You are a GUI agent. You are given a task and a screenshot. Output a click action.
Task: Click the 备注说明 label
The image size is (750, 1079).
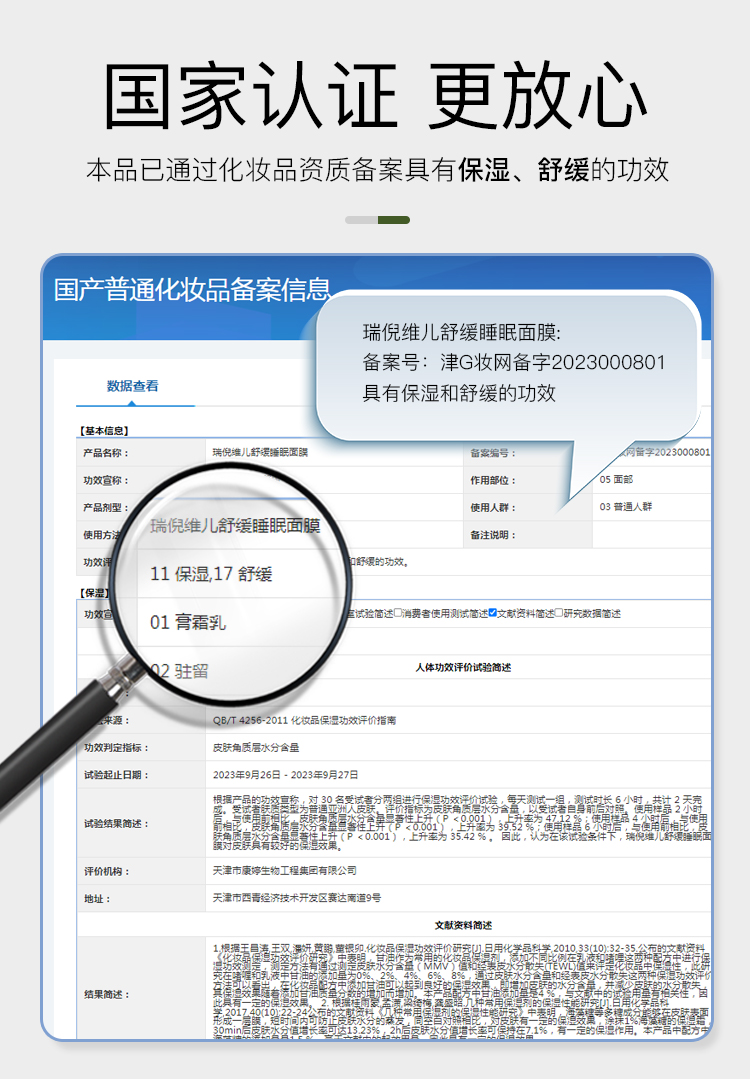point(493,535)
